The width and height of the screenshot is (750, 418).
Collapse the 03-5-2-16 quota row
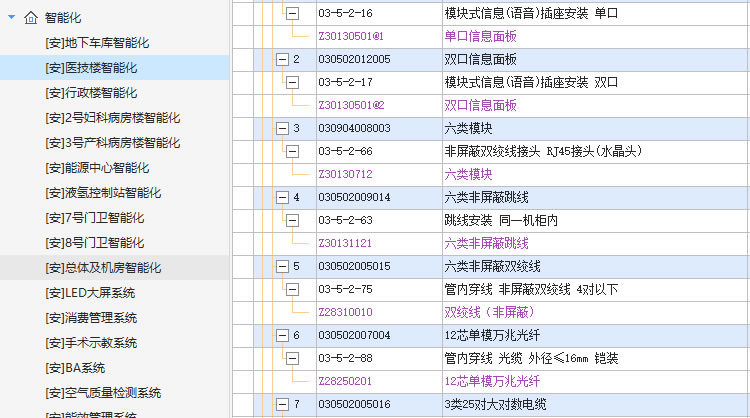coord(292,13)
